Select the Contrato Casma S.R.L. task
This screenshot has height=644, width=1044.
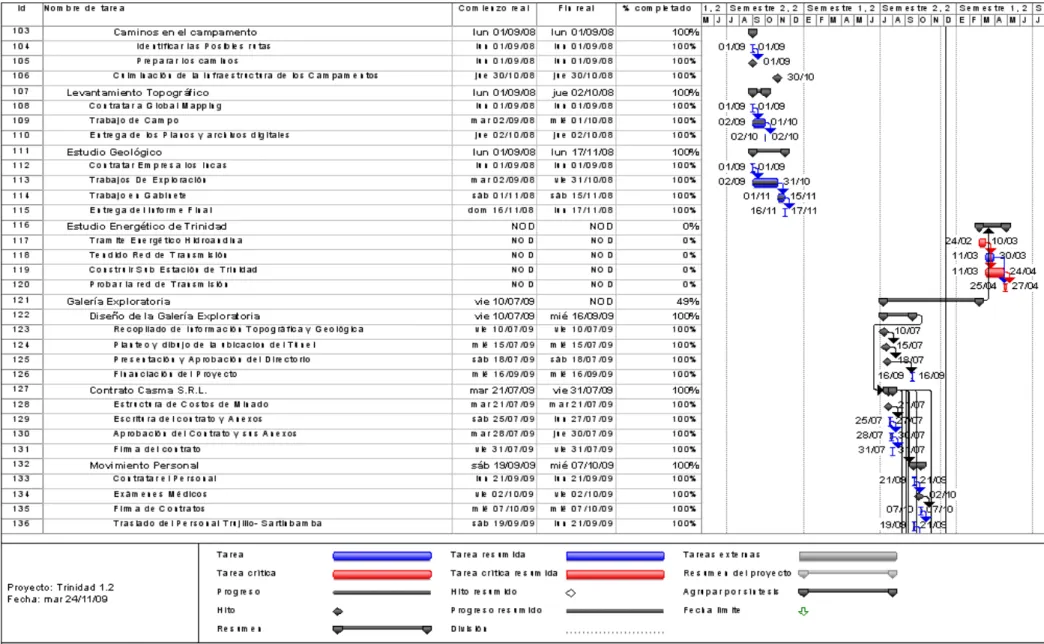148,390
